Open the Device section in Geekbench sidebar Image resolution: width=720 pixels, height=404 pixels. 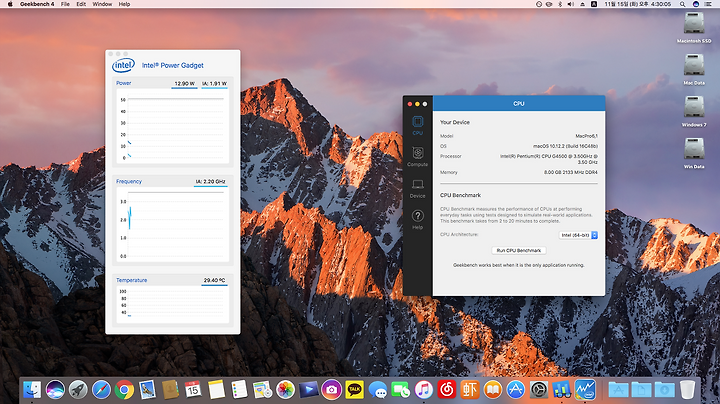[417, 188]
